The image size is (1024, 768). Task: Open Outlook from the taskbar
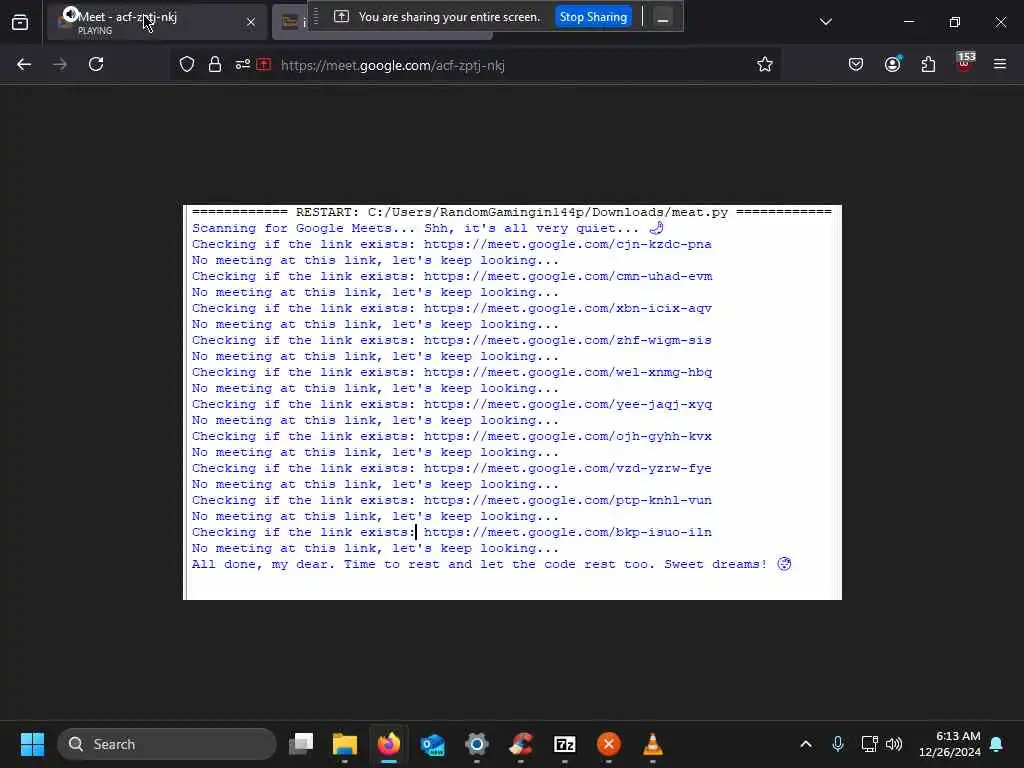(433, 744)
